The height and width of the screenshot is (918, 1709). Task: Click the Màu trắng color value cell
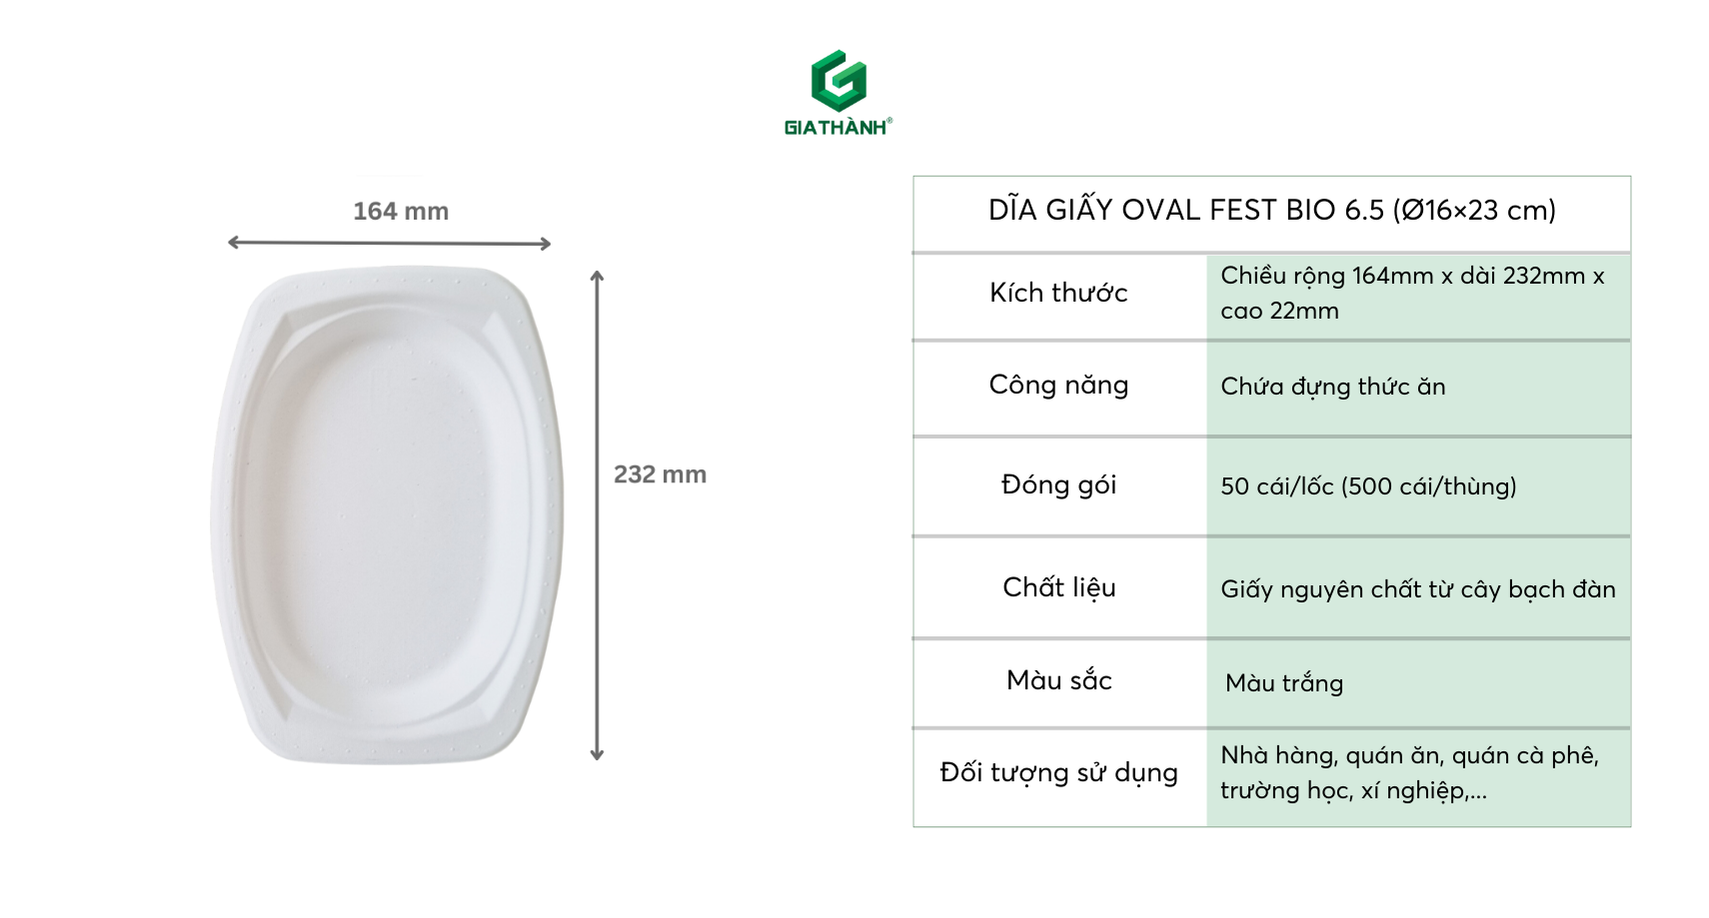click(1284, 683)
